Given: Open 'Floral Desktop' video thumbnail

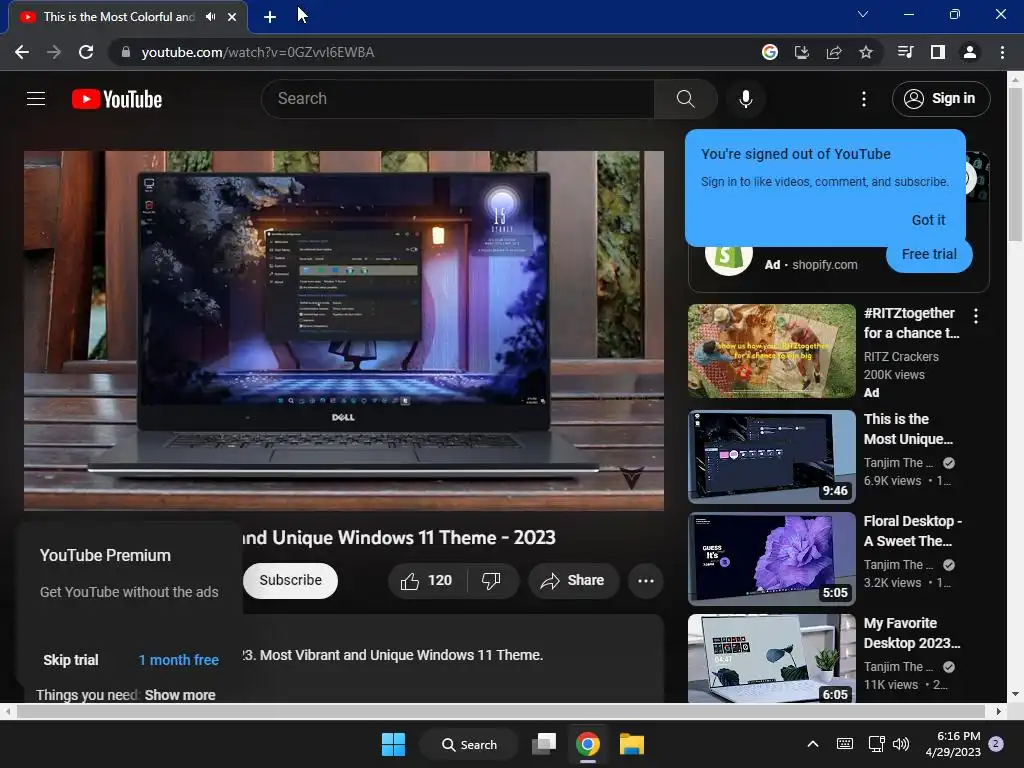Looking at the screenshot, I should (771, 558).
